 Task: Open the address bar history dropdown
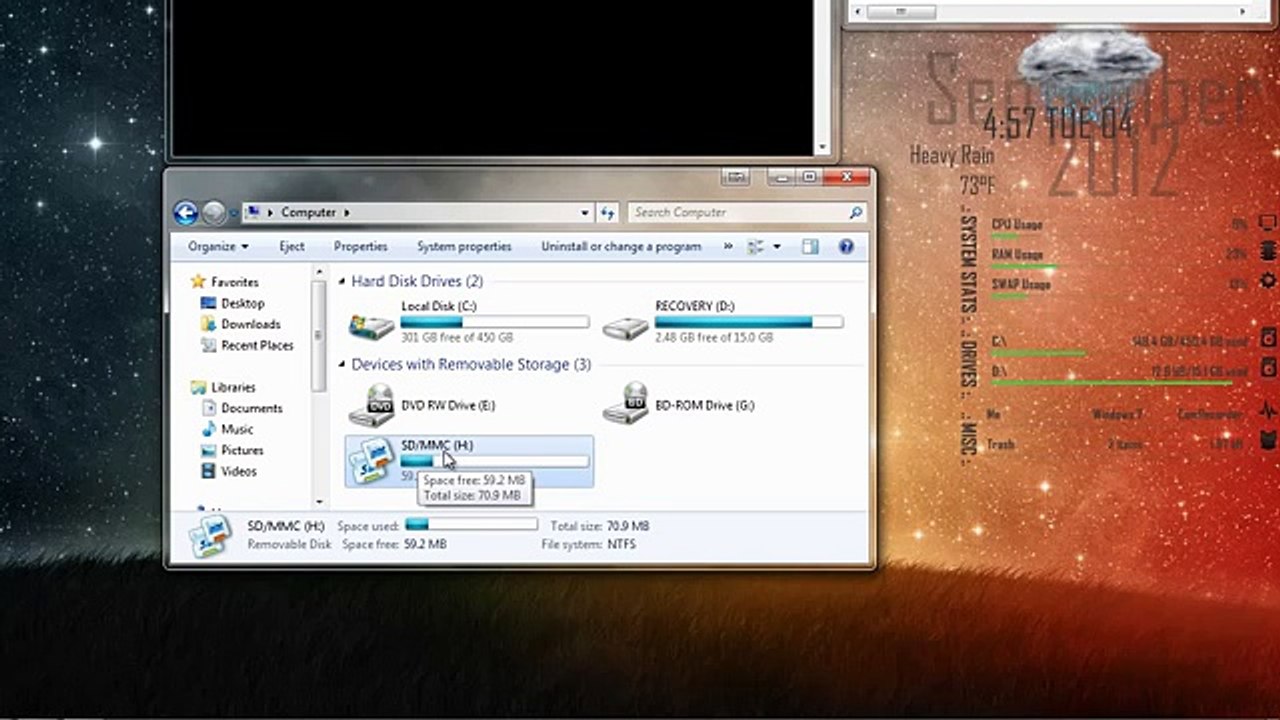(585, 212)
